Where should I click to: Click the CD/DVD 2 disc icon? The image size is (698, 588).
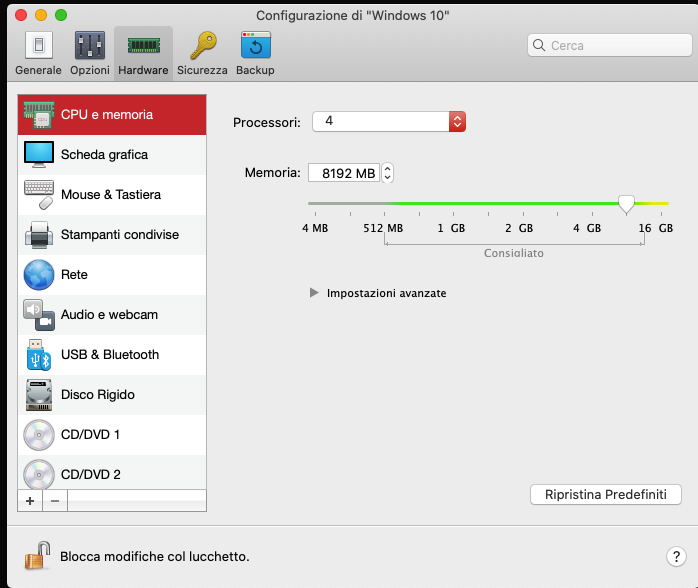click(39, 474)
